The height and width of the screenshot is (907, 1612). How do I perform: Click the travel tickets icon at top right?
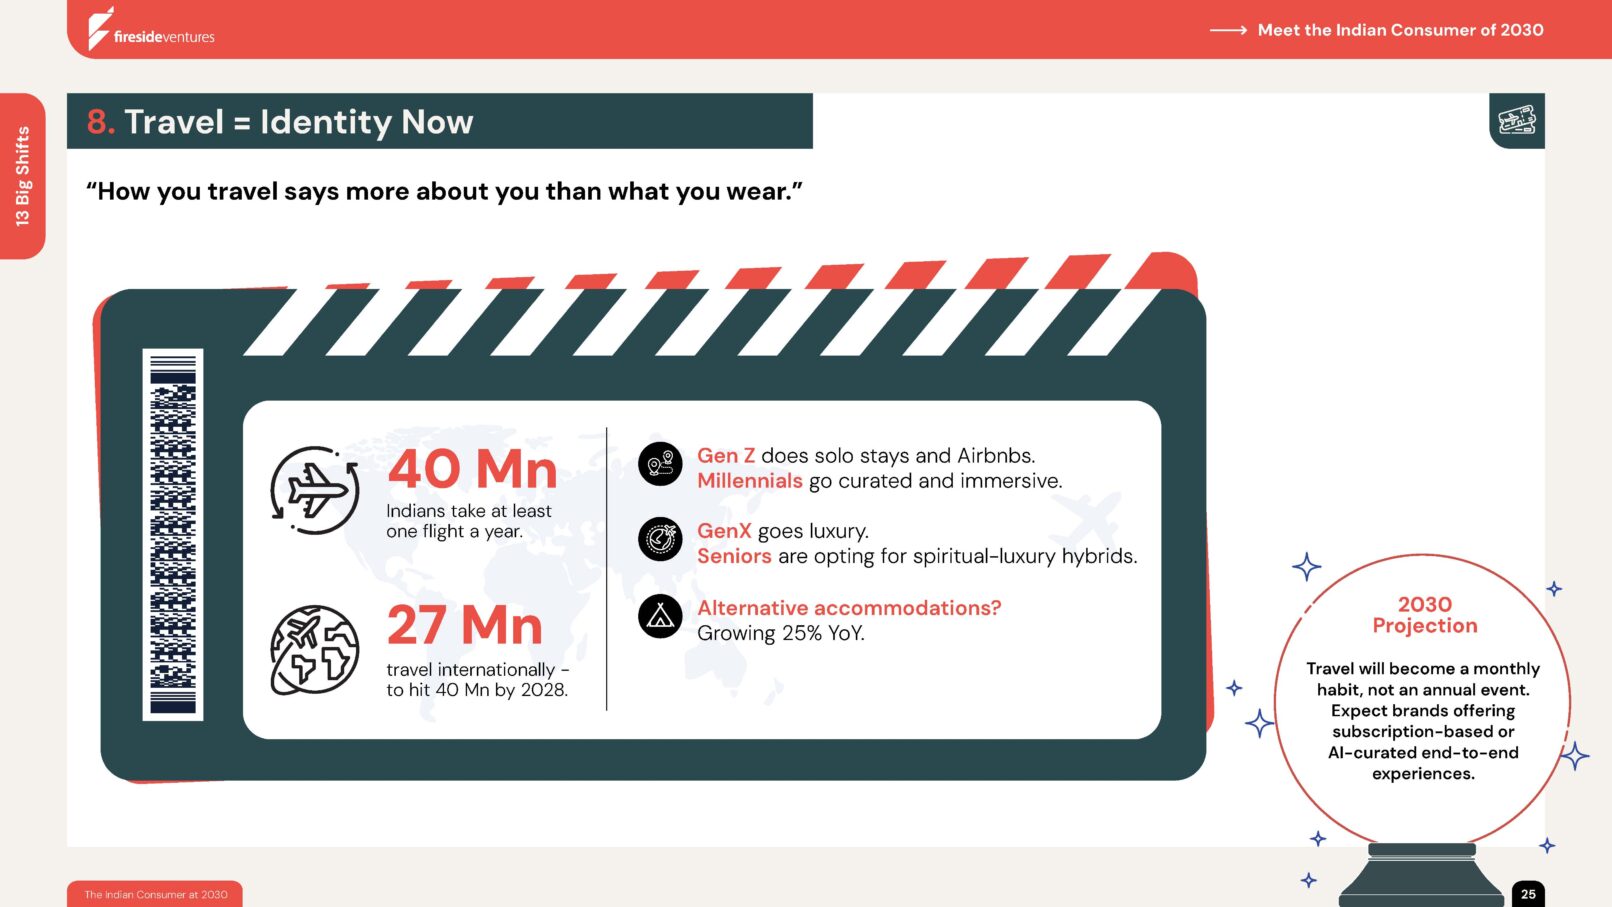pos(1517,121)
